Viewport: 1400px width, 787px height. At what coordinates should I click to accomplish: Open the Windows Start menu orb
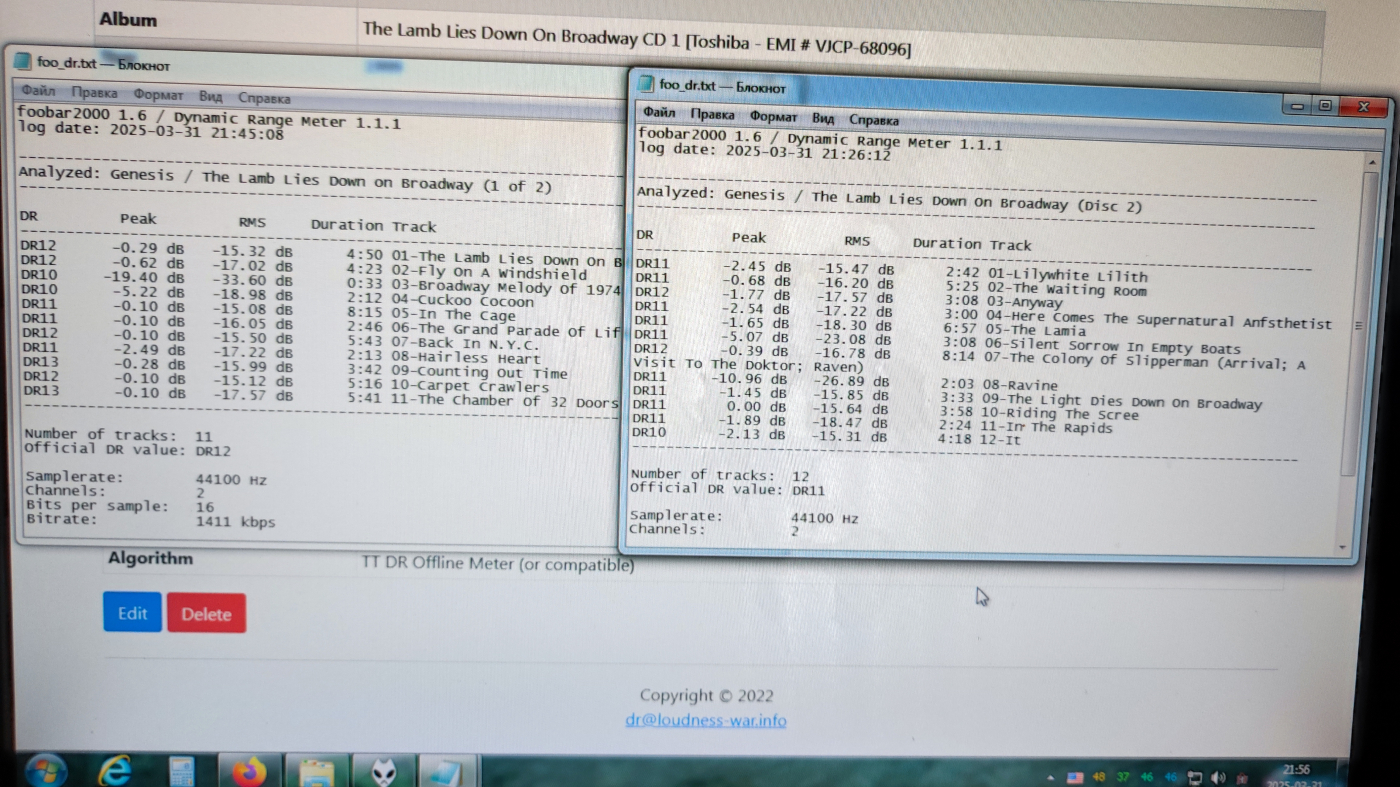pyautogui.click(x=44, y=771)
